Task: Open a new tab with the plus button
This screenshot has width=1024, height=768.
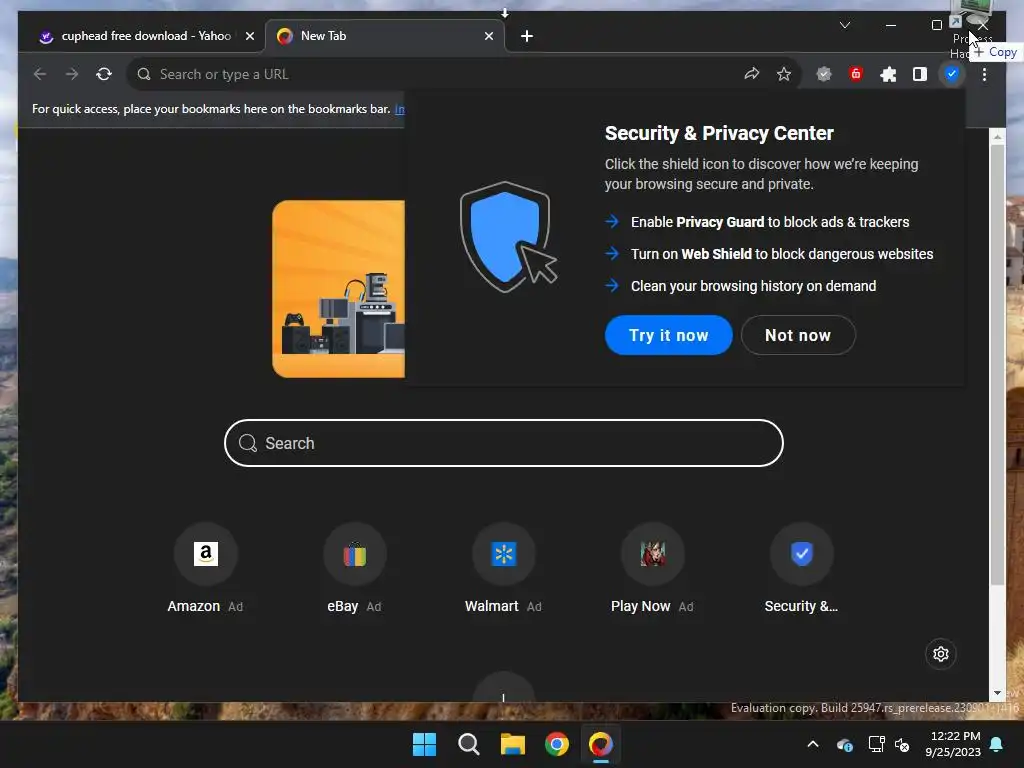Action: [x=527, y=36]
